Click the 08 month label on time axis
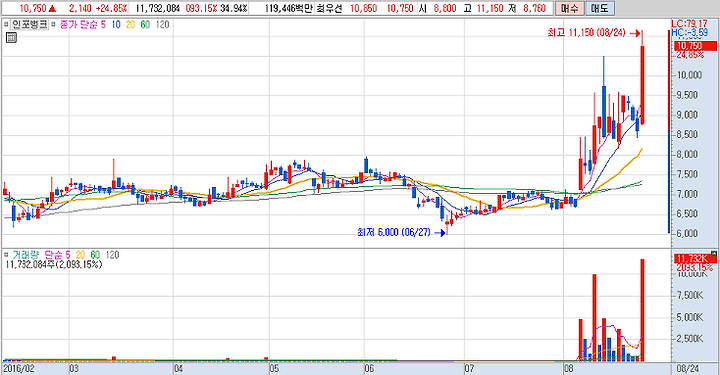The height and width of the screenshot is (375, 720). (x=568, y=369)
